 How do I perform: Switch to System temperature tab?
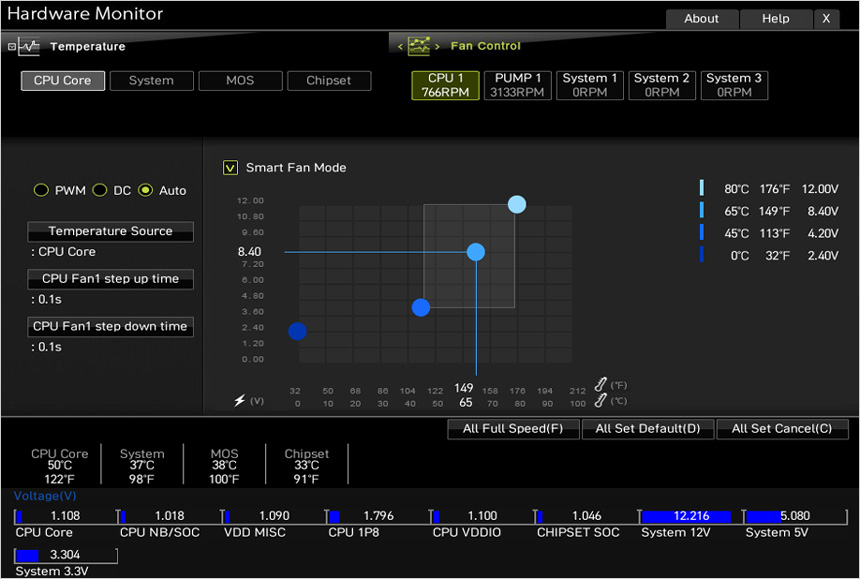click(151, 81)
